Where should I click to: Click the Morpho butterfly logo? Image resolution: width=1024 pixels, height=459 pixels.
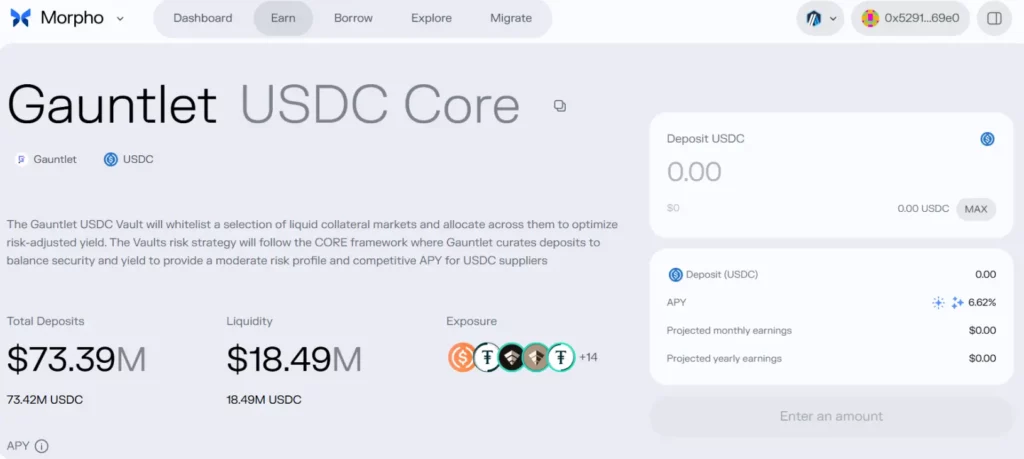(21, 18)
